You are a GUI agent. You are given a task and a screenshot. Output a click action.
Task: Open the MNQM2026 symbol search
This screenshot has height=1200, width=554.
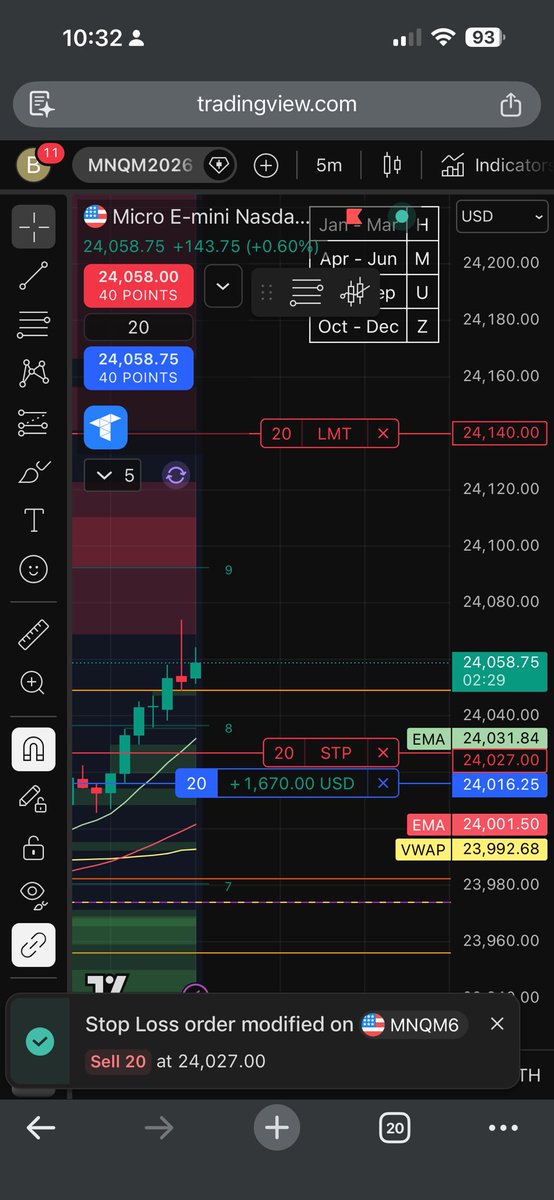pos(156,165)
